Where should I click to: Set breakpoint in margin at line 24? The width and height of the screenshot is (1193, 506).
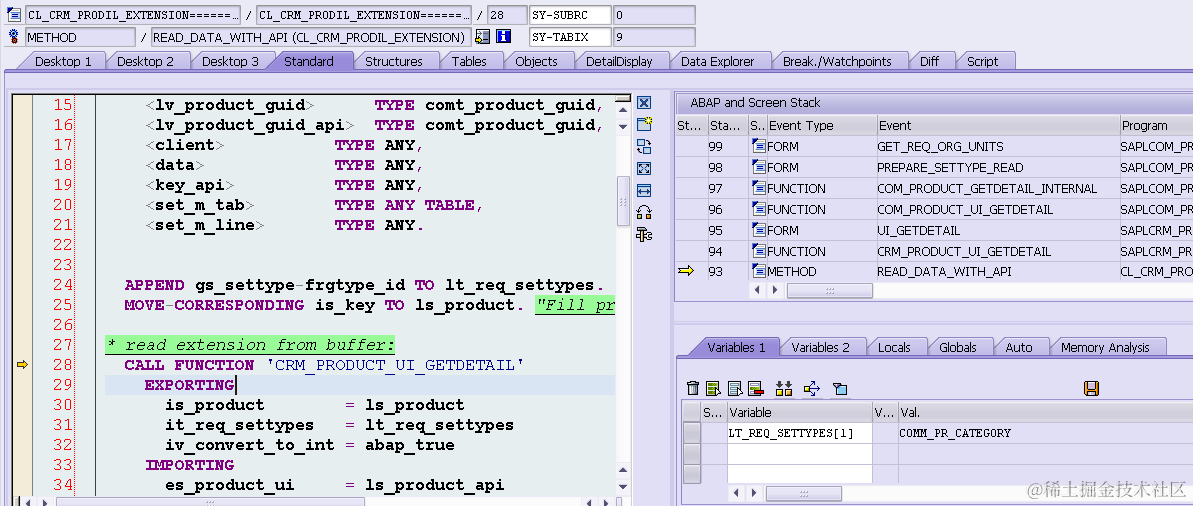22,285
